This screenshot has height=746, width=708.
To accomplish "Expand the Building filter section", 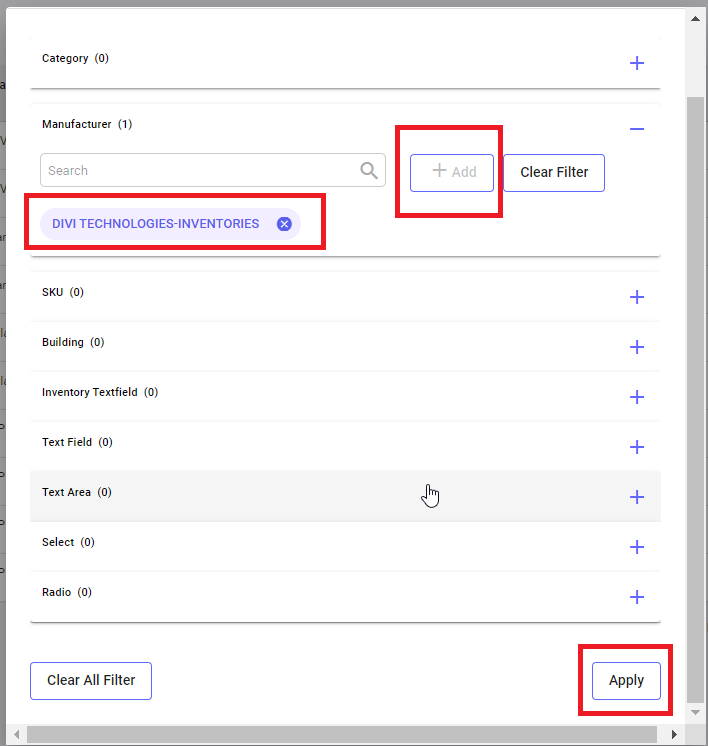I will click(x=637, y=347).
